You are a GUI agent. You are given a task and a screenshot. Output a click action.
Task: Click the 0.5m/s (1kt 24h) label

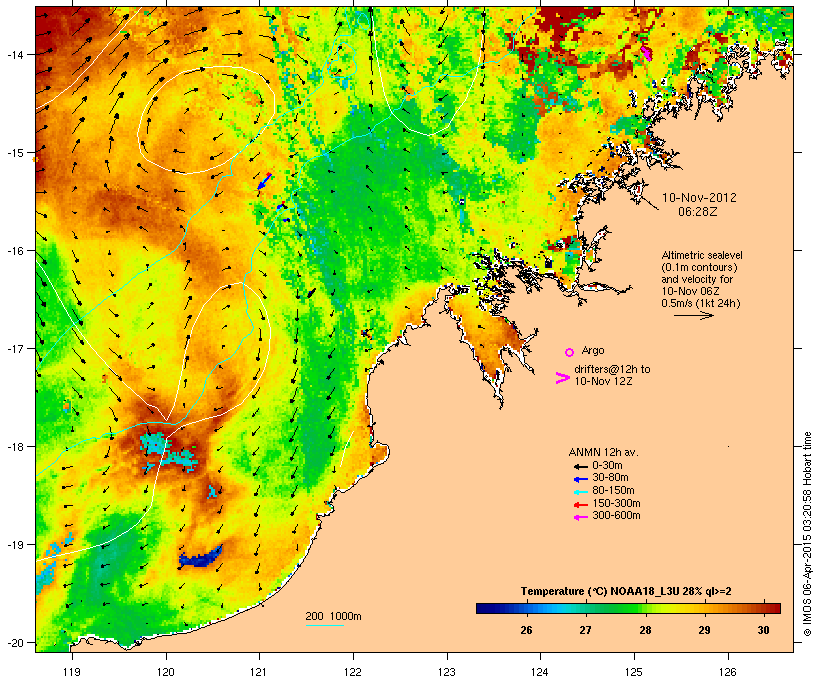701,303
